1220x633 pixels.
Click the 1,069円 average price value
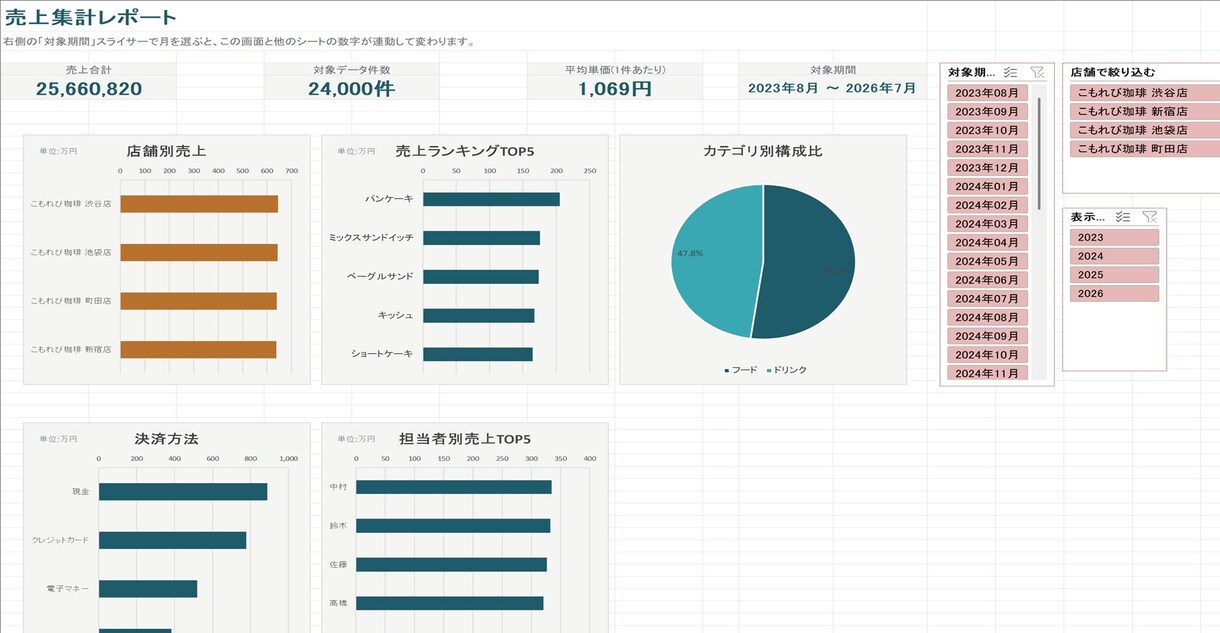click(x=614, y=89)
